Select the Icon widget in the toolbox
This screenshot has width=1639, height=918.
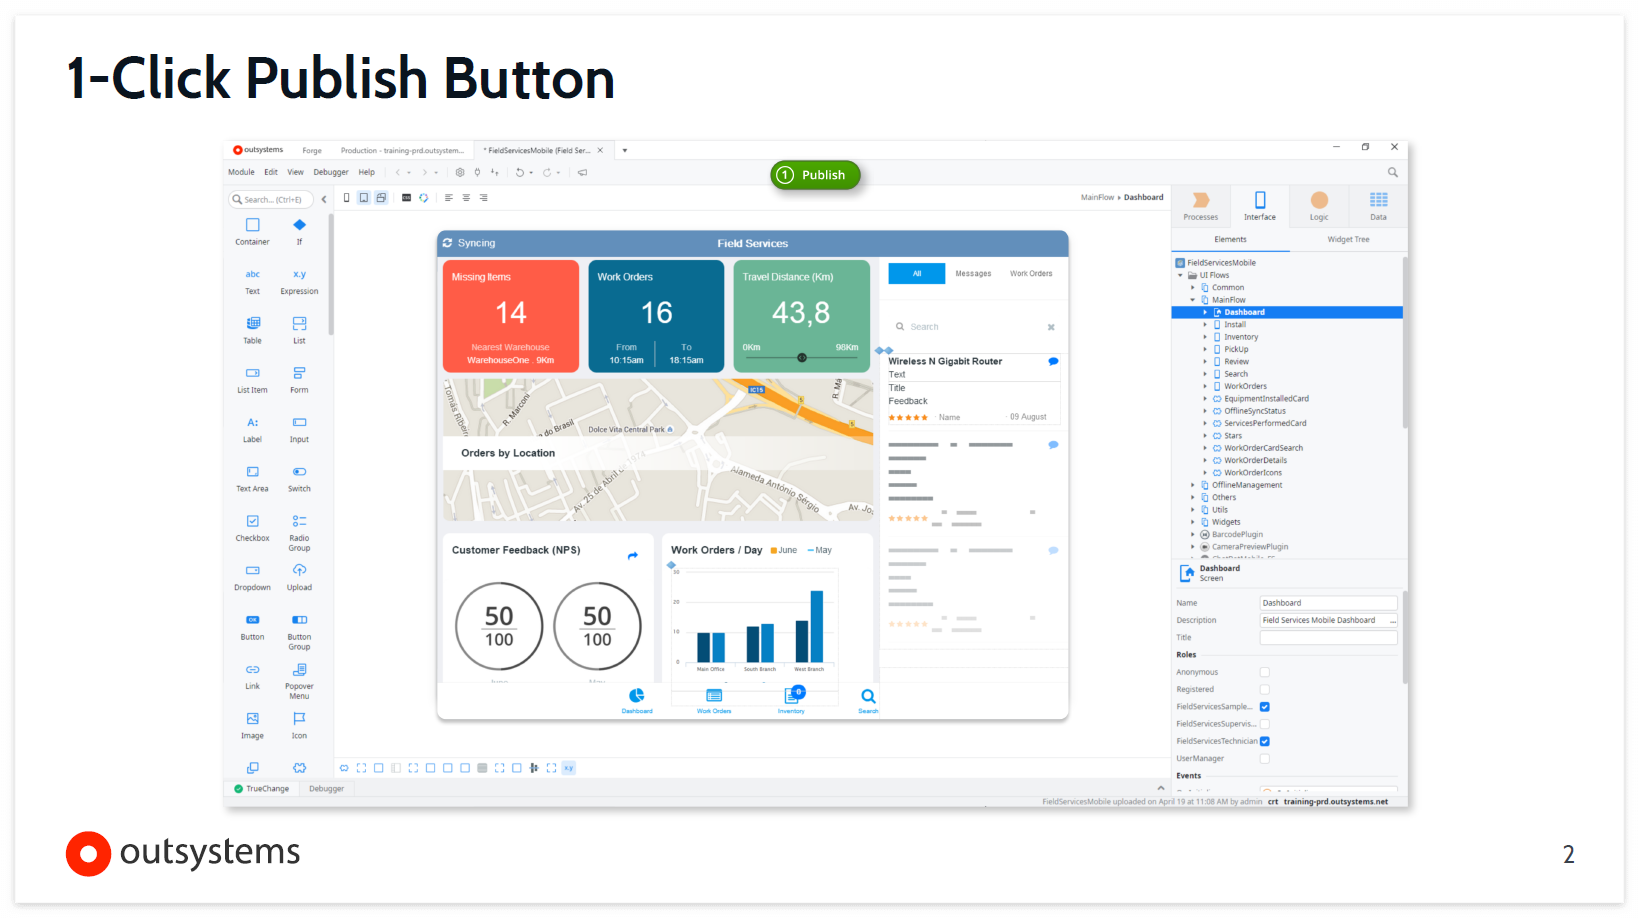[299, 725]
